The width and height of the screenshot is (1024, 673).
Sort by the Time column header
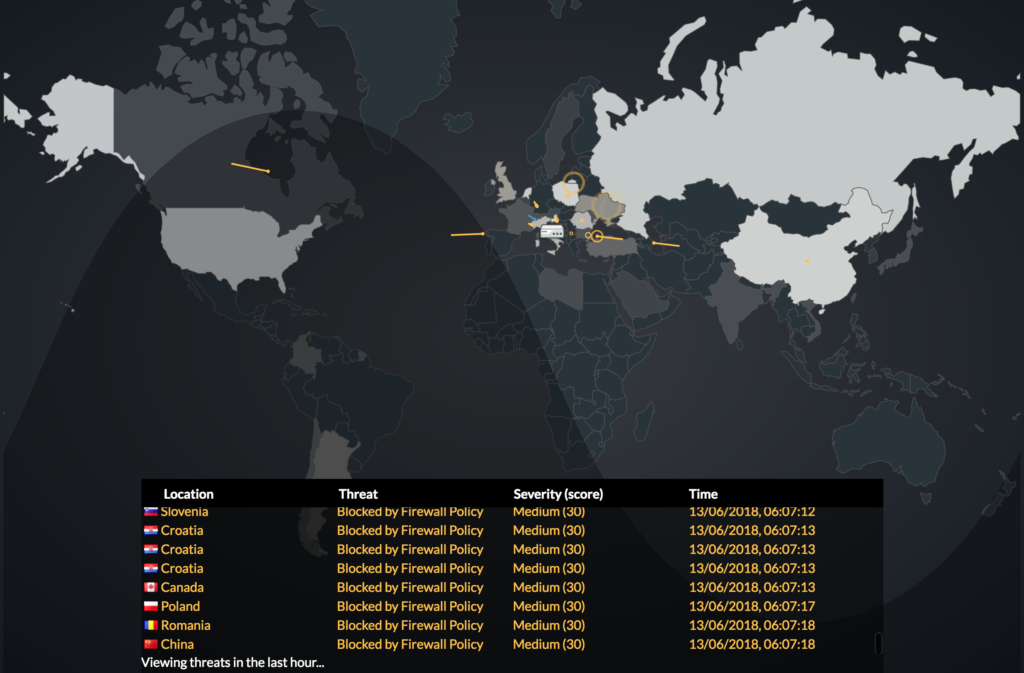[x=703, y=494]
